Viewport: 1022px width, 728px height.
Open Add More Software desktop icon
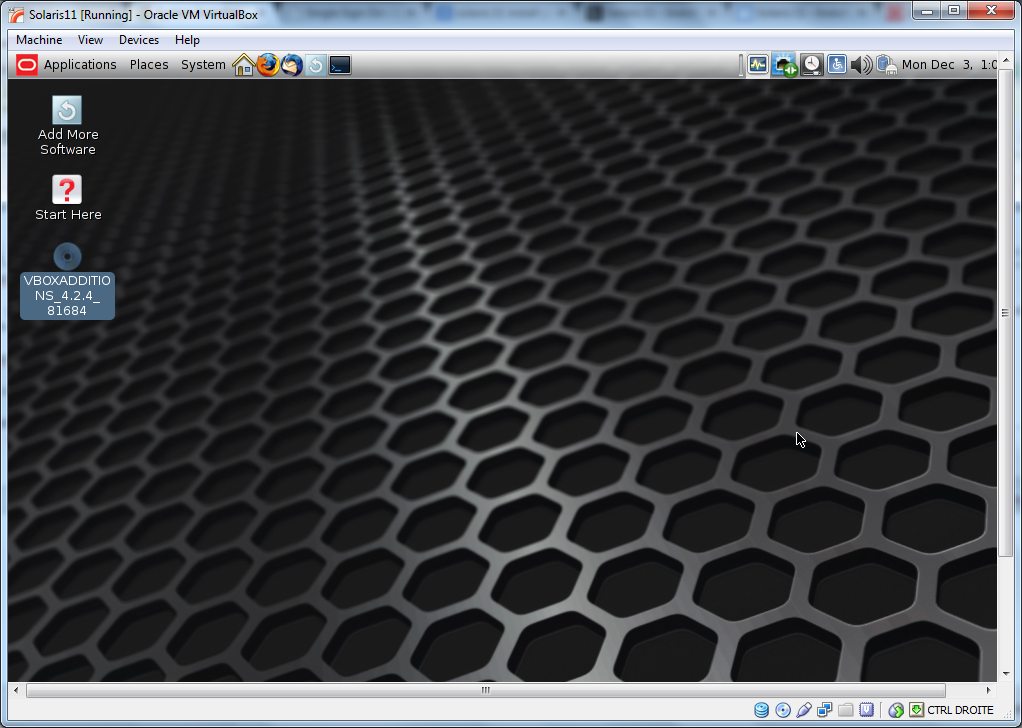tap(67, 111)
